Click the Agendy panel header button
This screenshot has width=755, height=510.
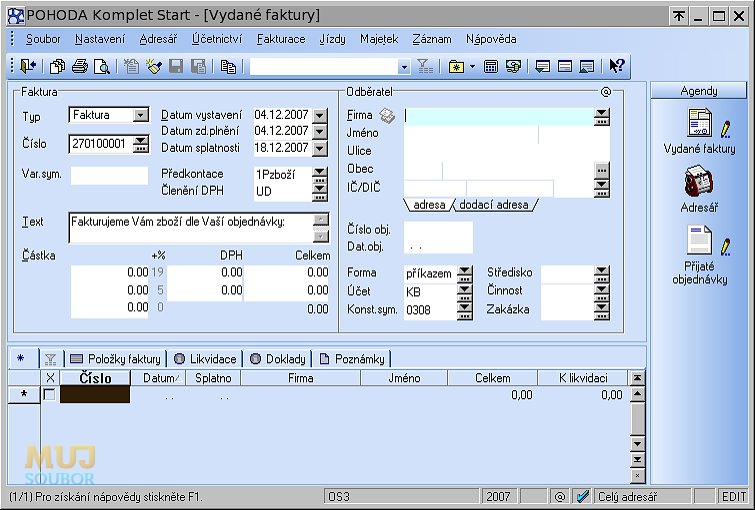pyautogui.click(x=699, y=91)
